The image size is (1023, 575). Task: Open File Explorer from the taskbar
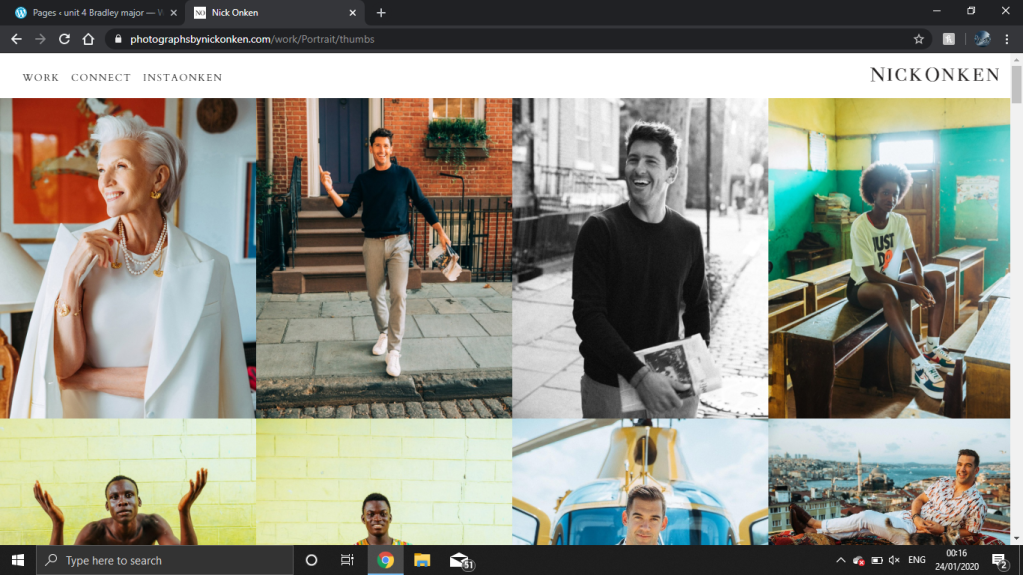[422, 560]
